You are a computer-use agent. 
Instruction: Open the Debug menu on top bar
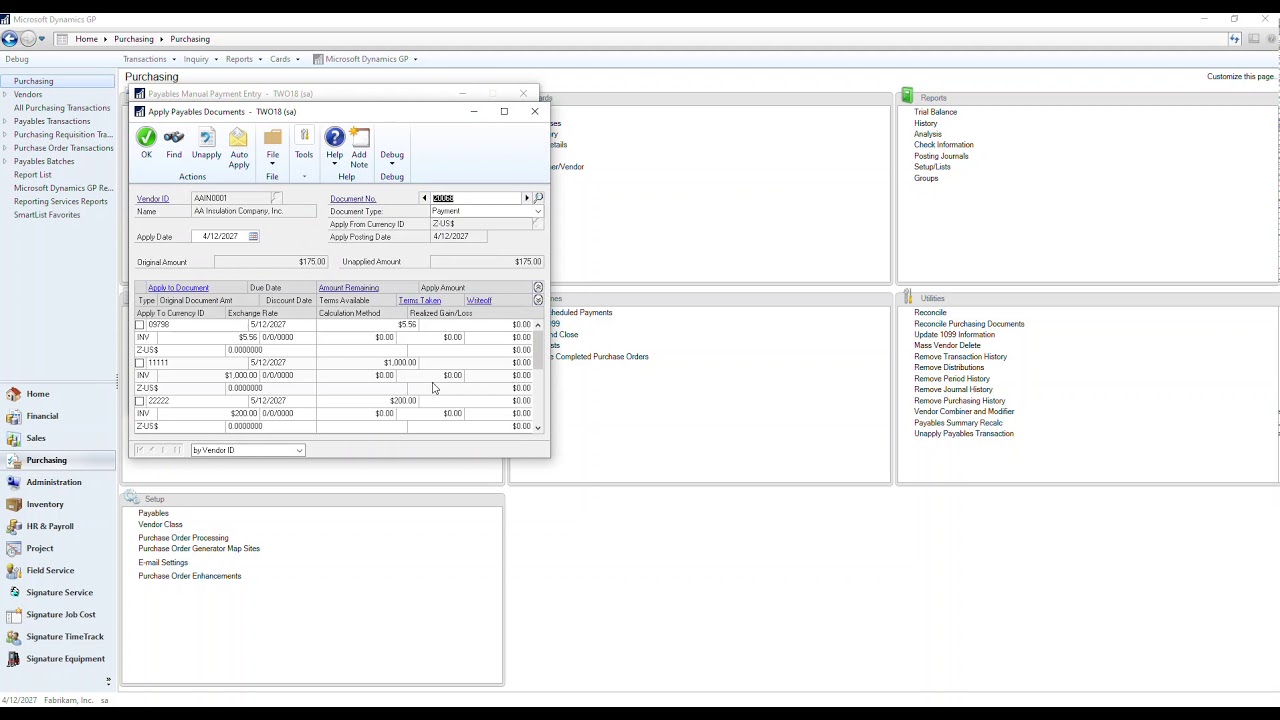point(16,59)
